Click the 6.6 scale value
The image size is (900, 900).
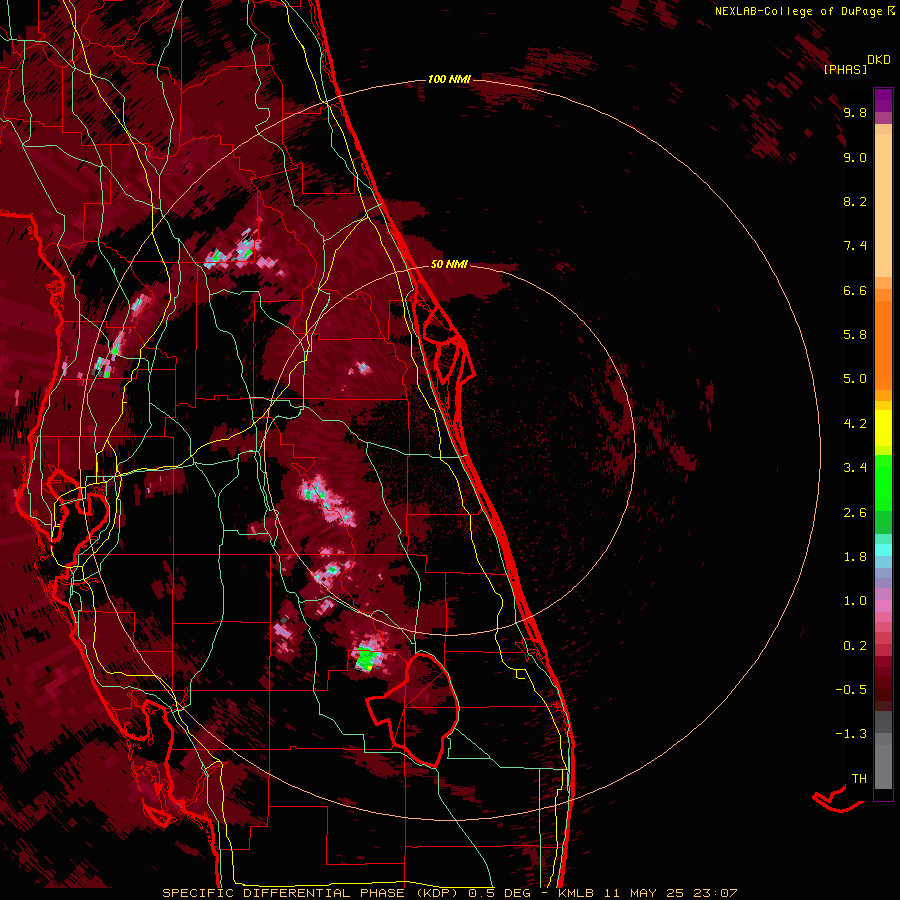(x=855, y=291)
